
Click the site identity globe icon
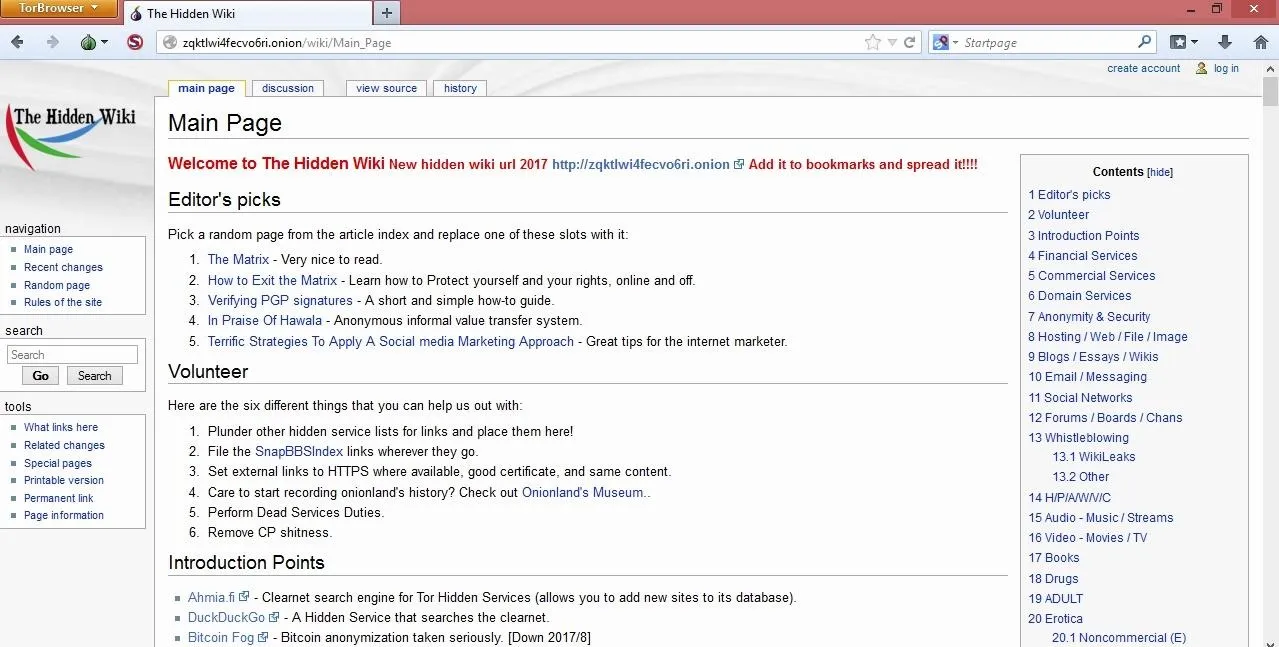[x=168, y=42]
